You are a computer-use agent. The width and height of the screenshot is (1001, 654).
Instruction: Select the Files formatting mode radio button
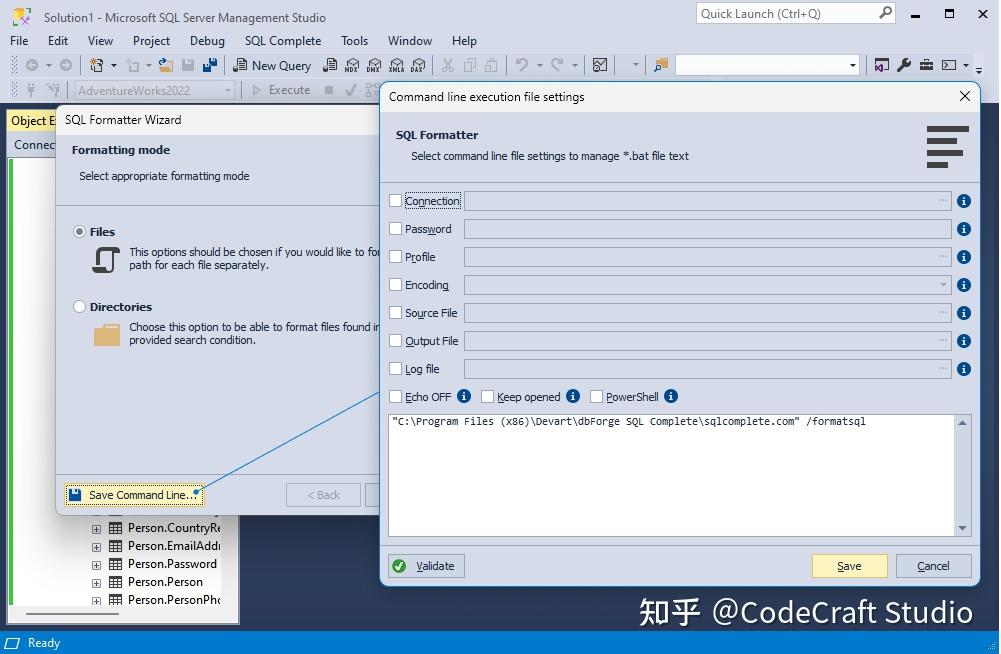(79, 232)
